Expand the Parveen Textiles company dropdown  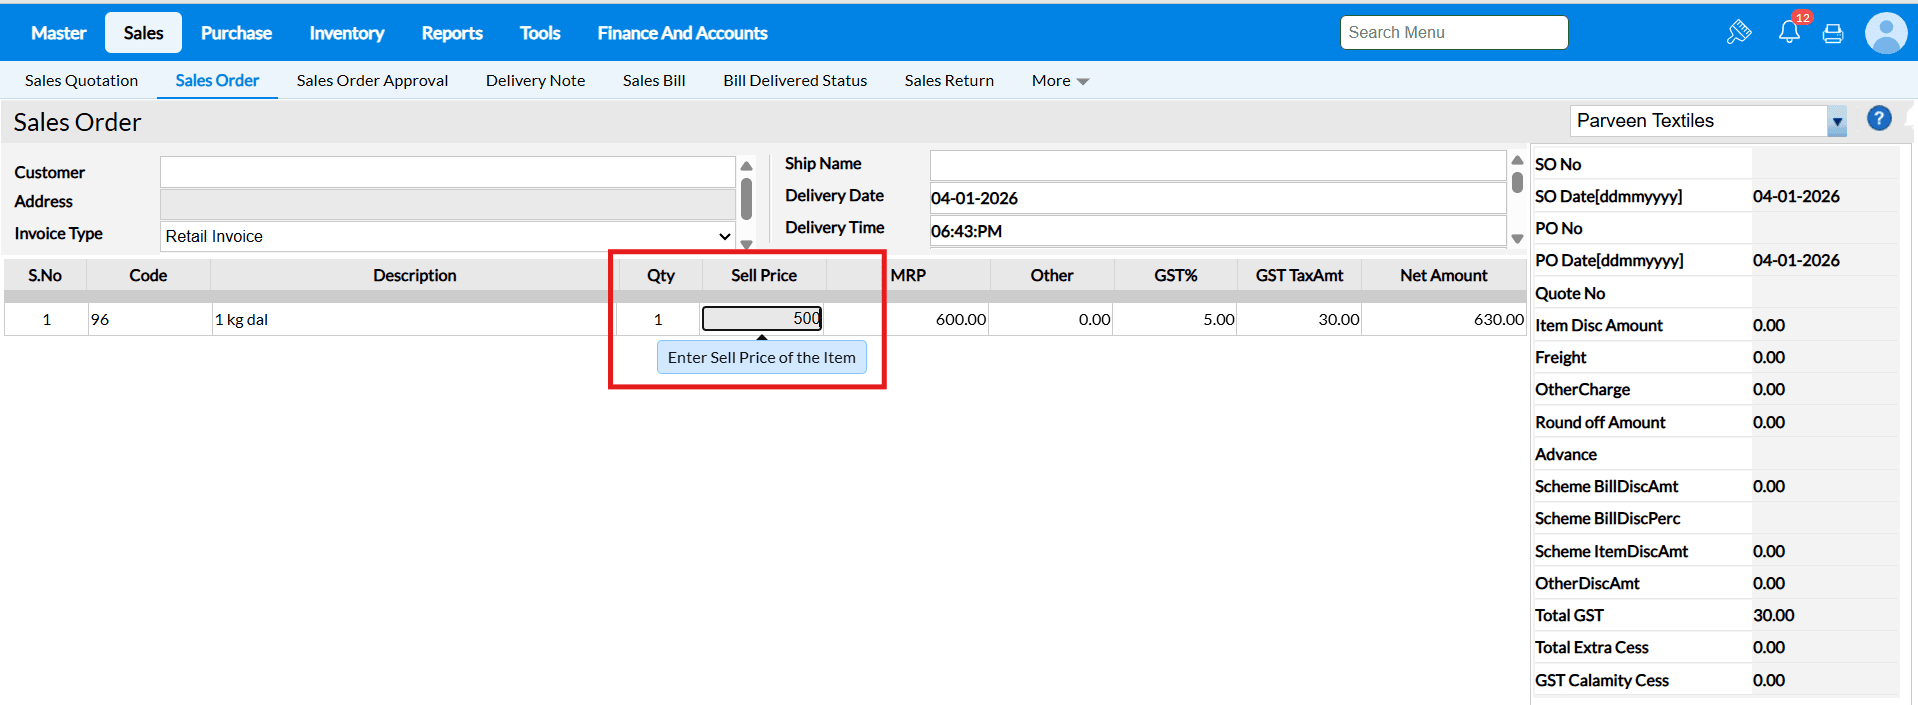(x=1836, y=121)
